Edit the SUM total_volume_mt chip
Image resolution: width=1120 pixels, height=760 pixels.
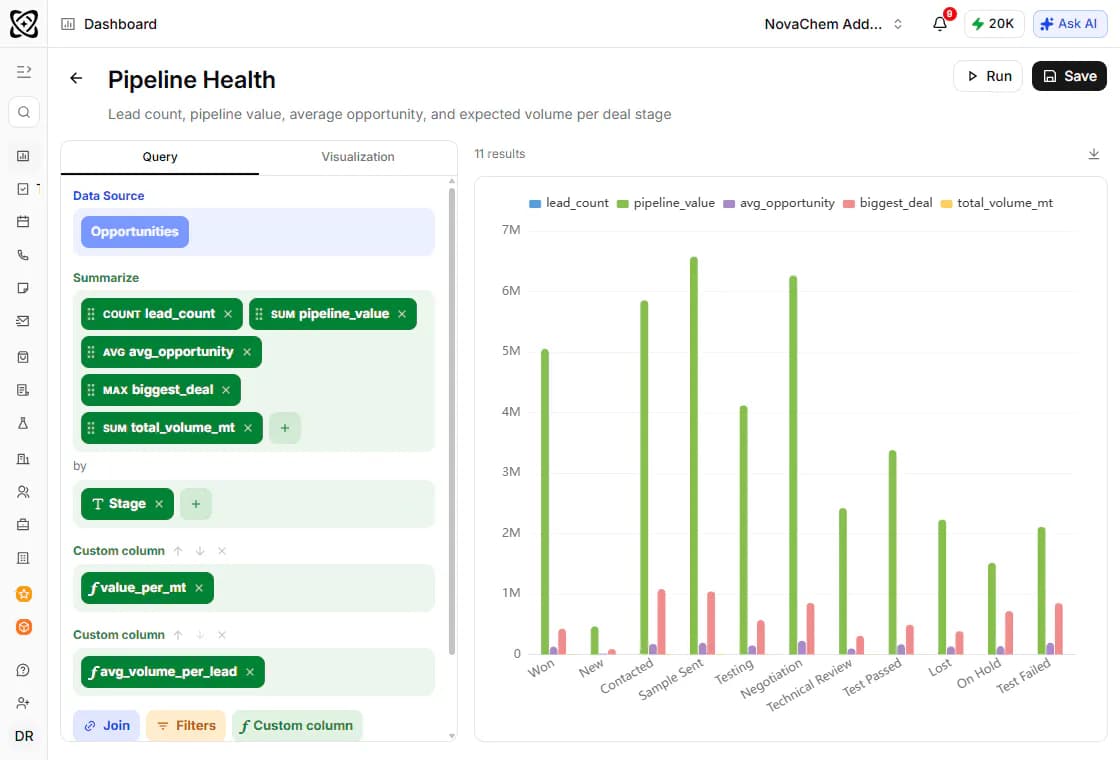pos(169,428)
